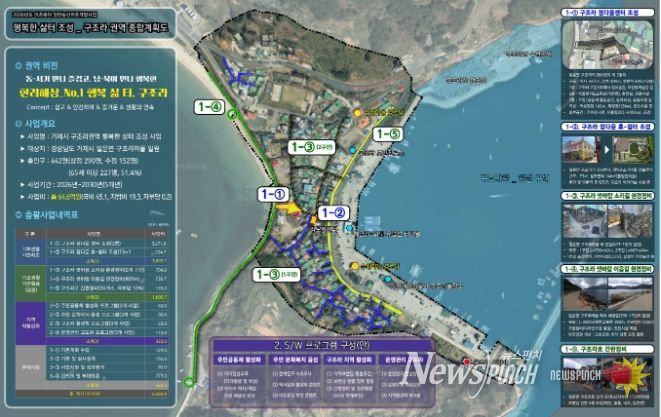Click the 총인구 bullet row
This screenshot has width=661, height=417.
[79, 161]
